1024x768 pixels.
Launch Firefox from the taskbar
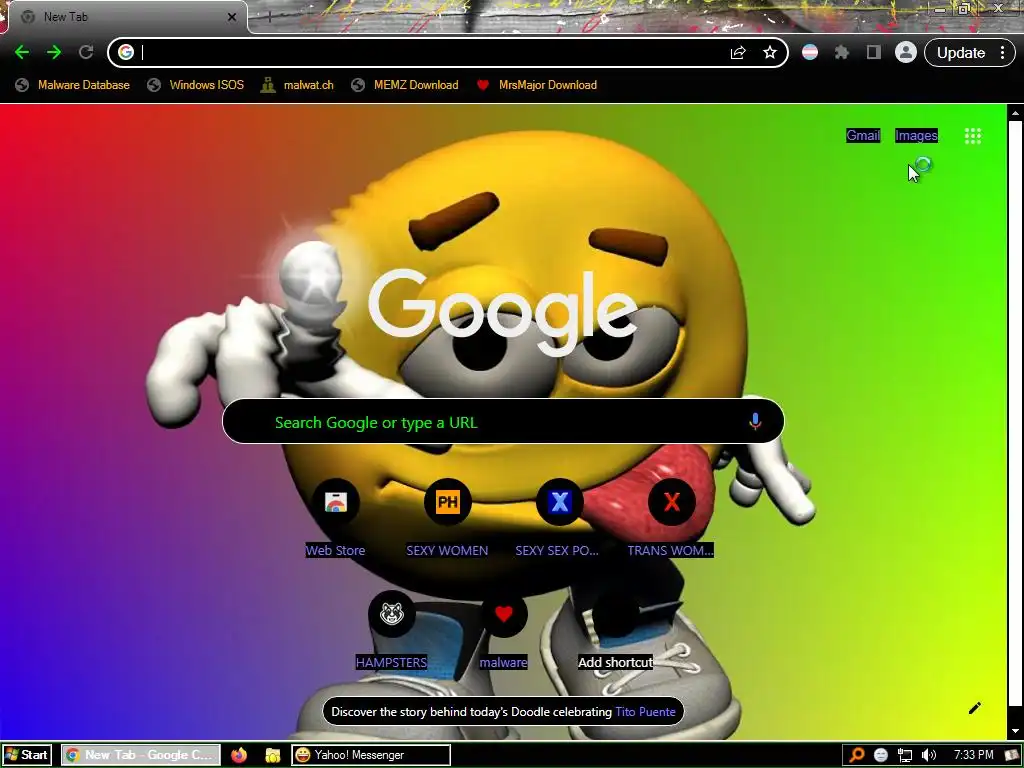[239, 755]
